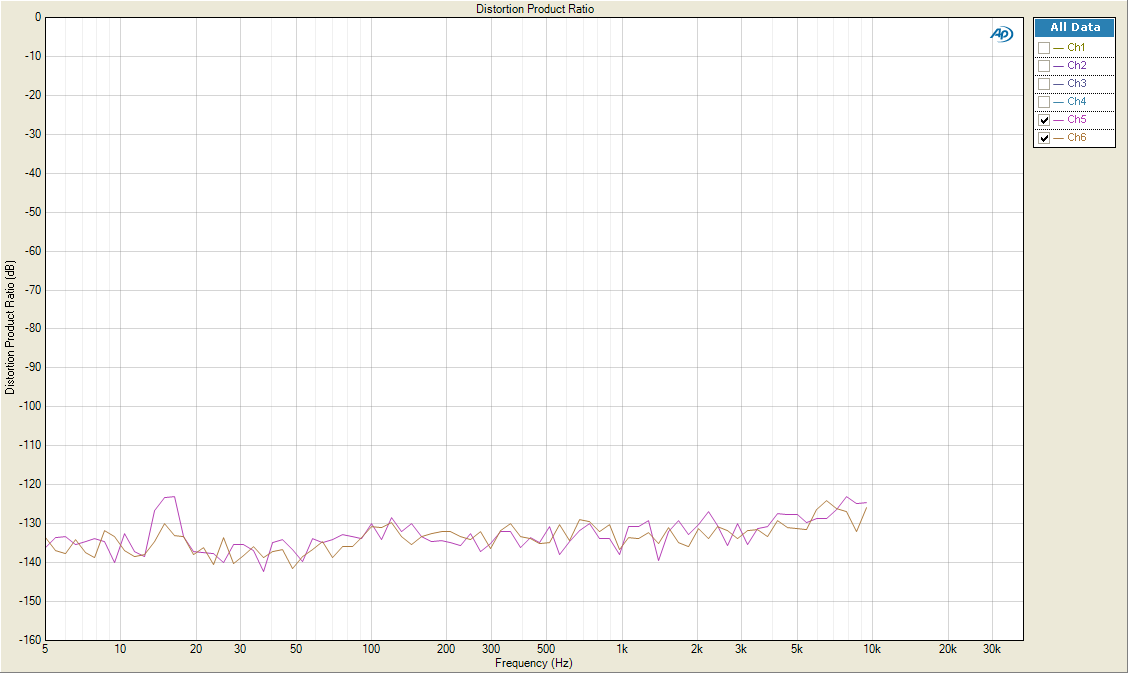
Task: Click the 0 value on Y axis
Action: click(38, 17)
